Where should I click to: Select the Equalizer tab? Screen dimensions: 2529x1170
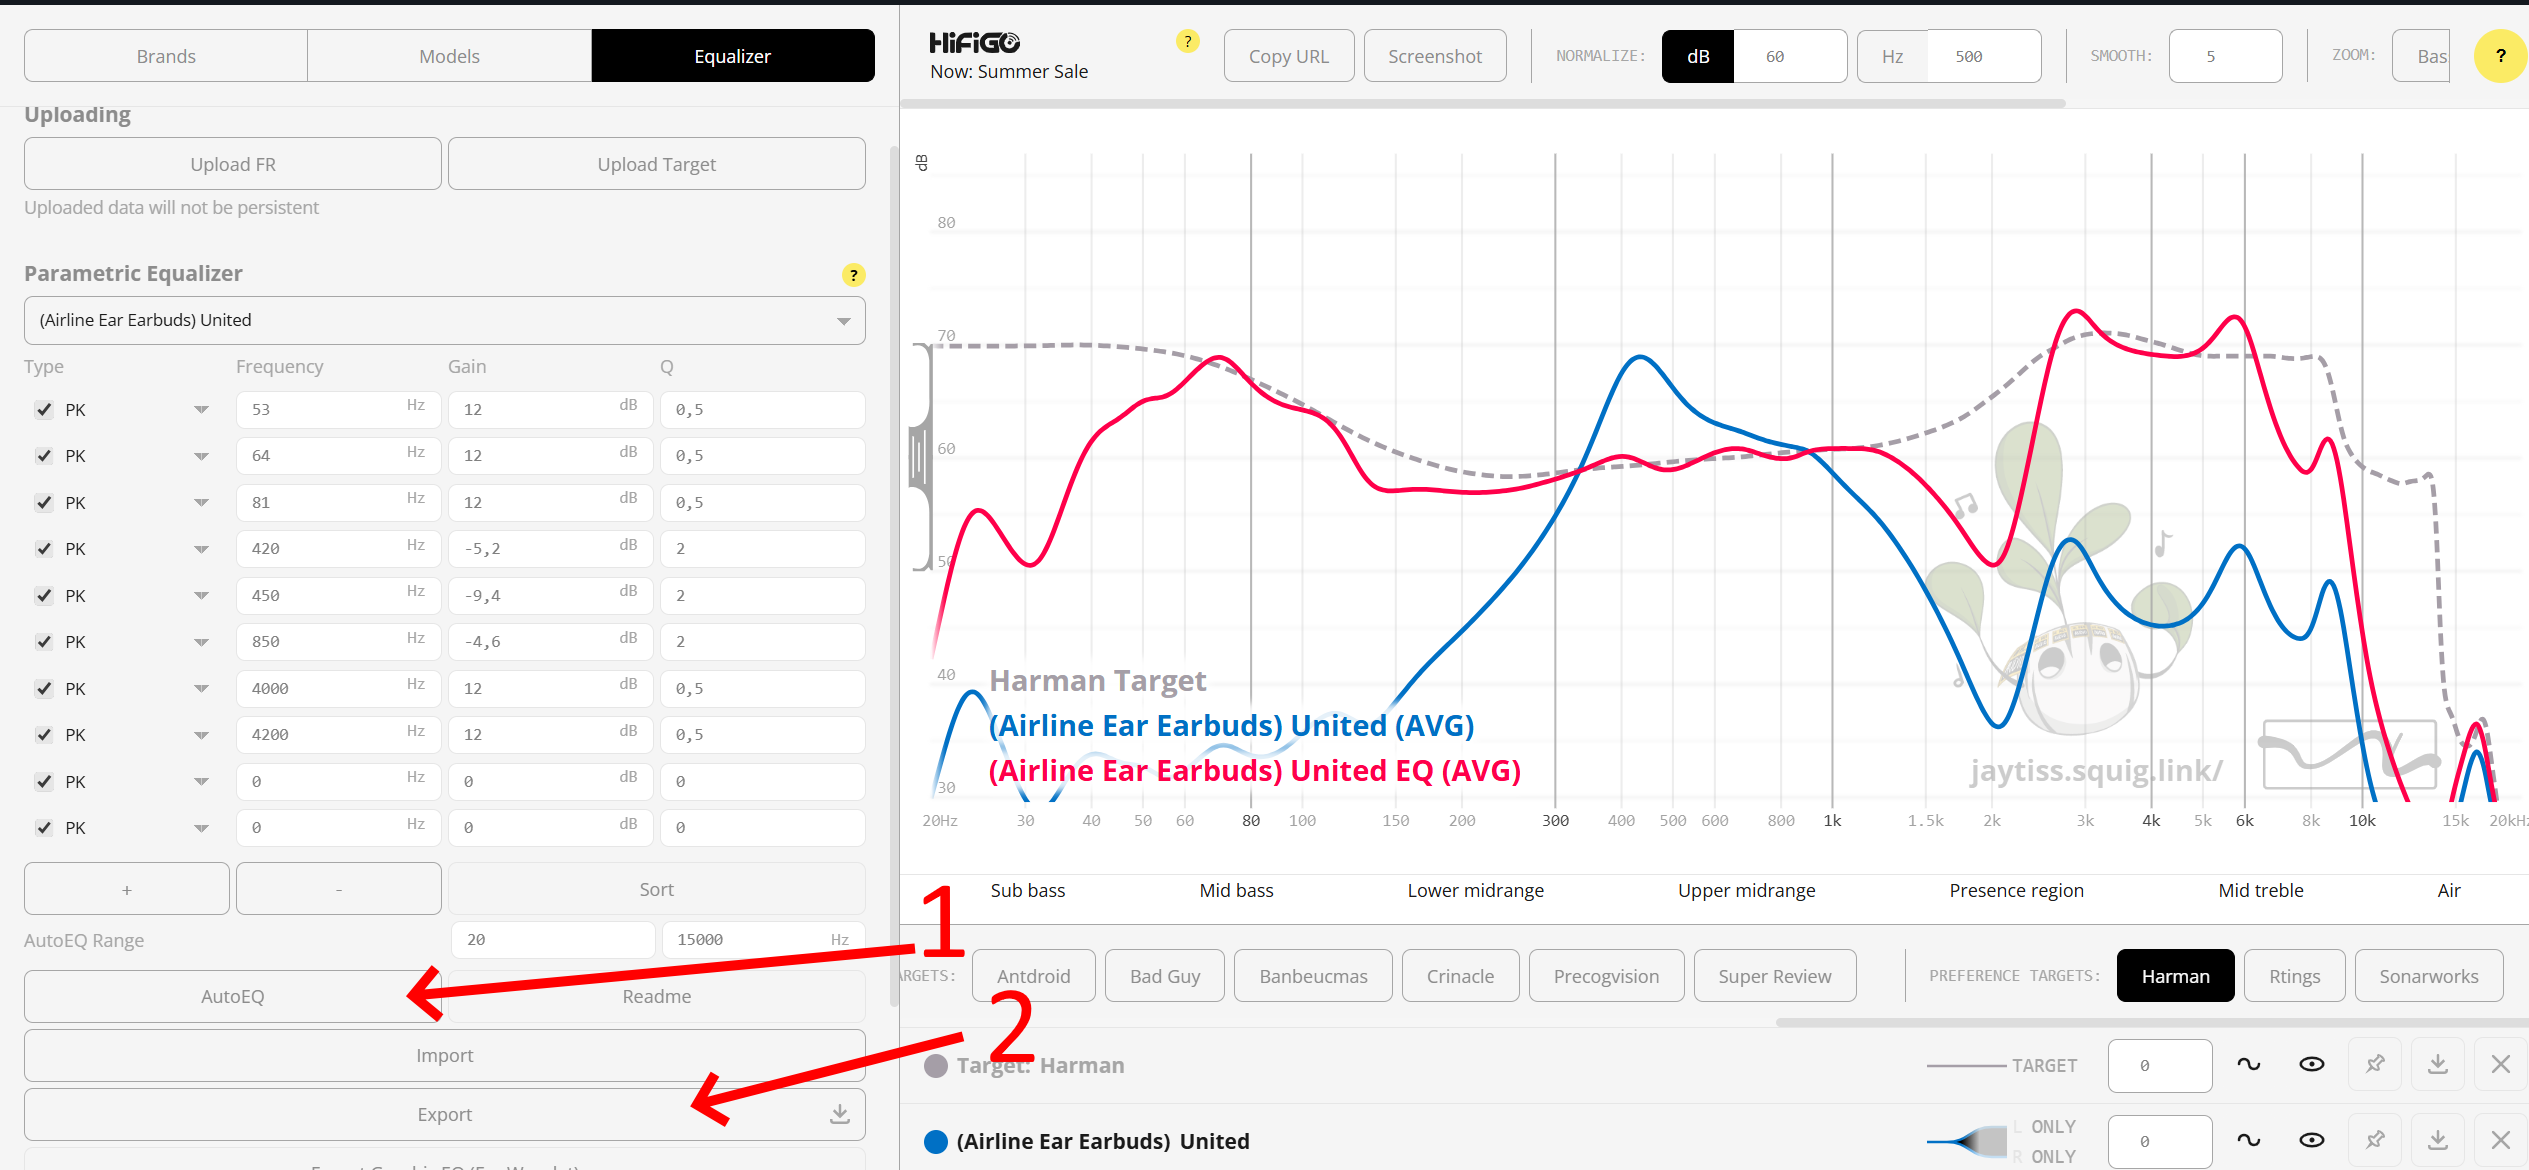tap(733, 56)
